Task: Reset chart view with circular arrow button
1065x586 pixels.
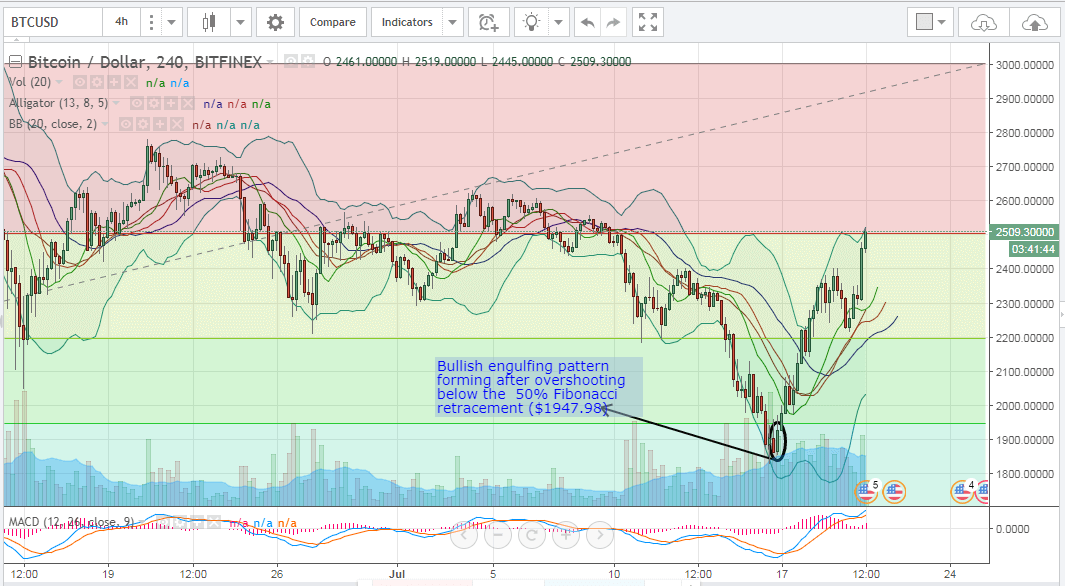Action: 532,535
